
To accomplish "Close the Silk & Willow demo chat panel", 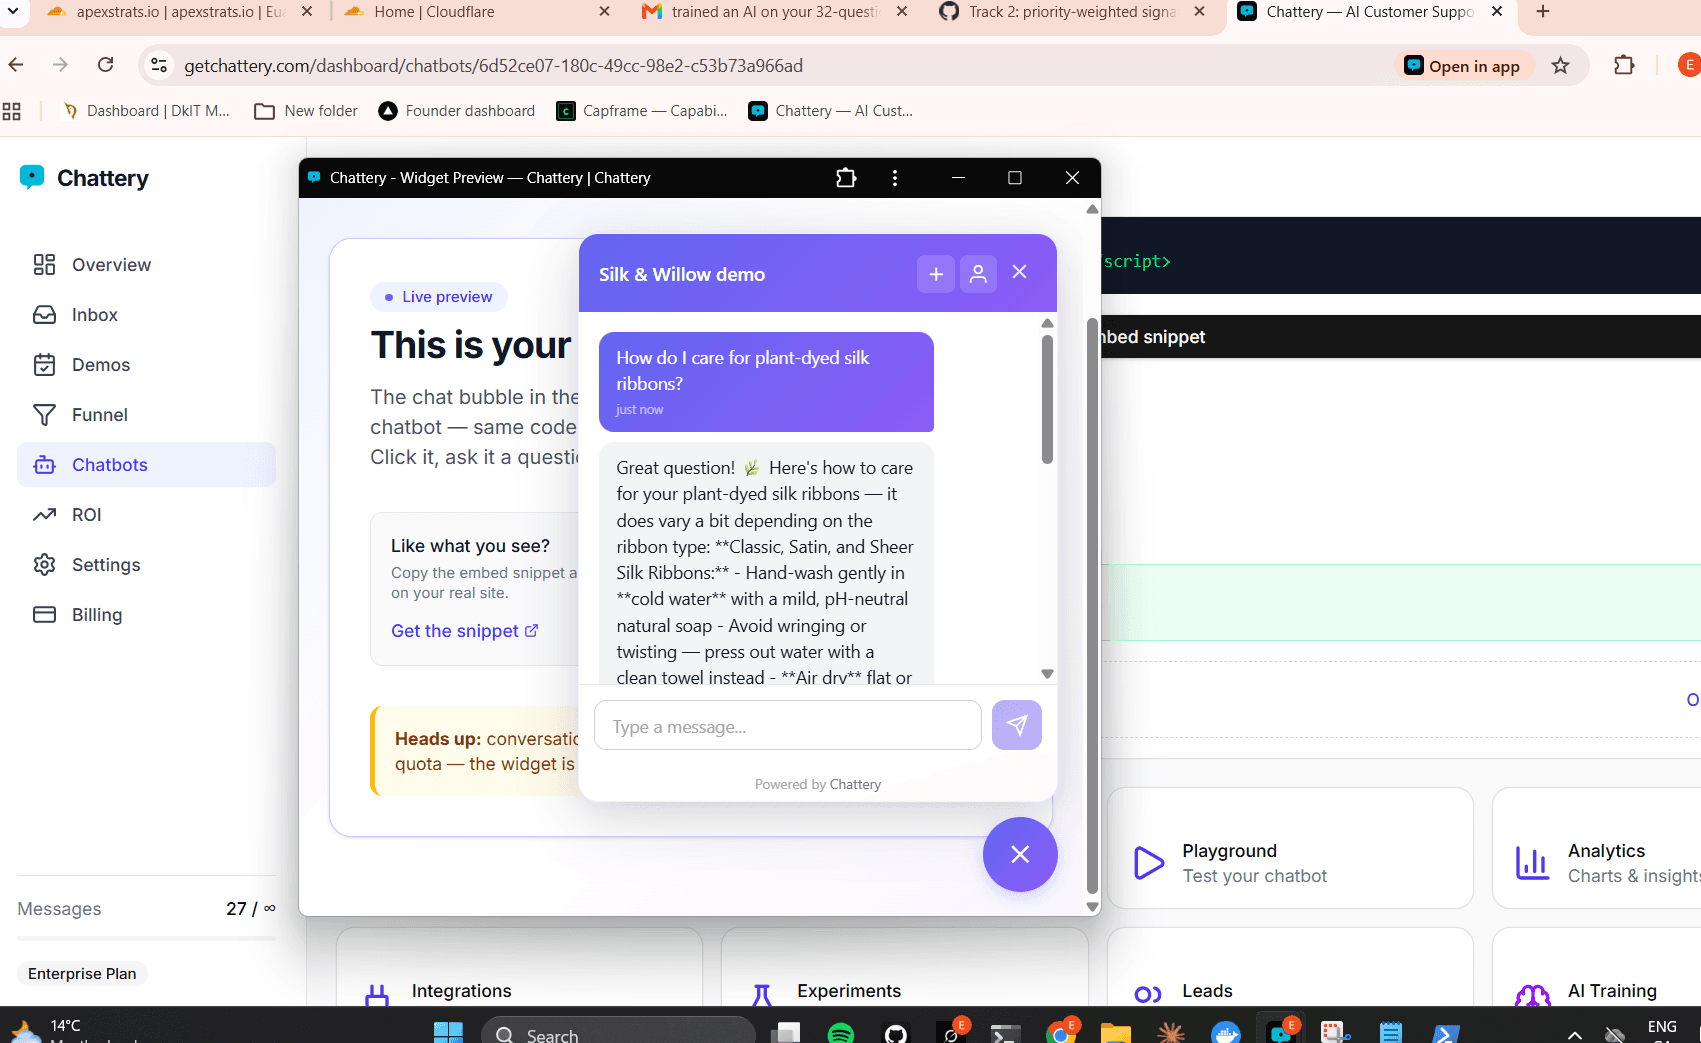I will (1020, 272).
